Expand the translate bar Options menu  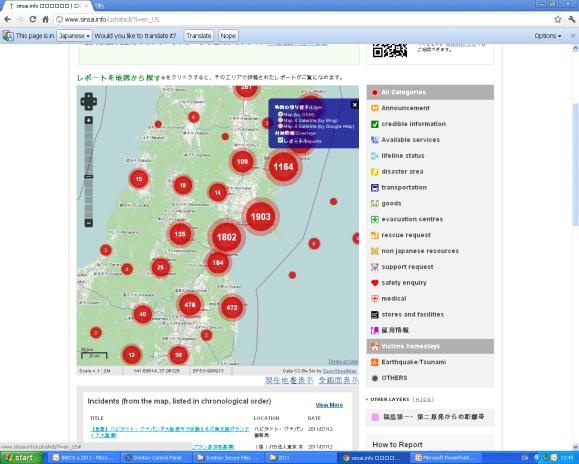(x=548, y=36)
